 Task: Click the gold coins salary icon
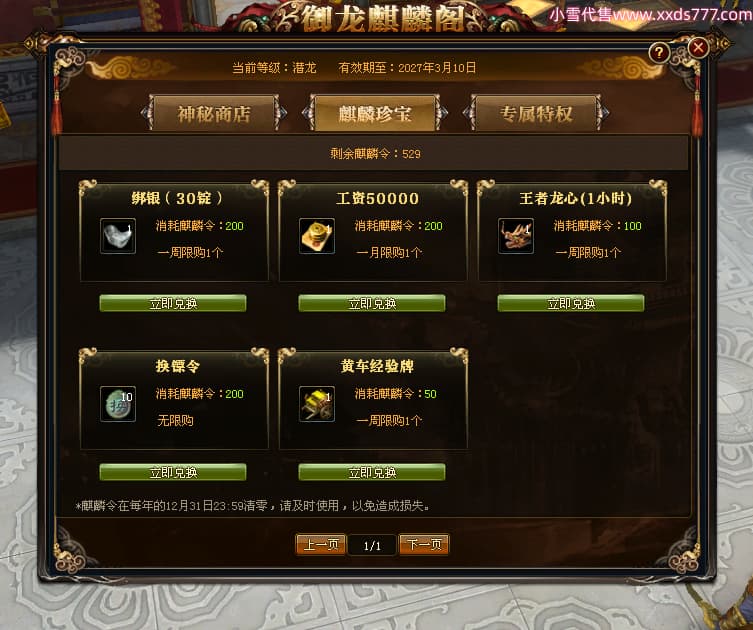316,236
